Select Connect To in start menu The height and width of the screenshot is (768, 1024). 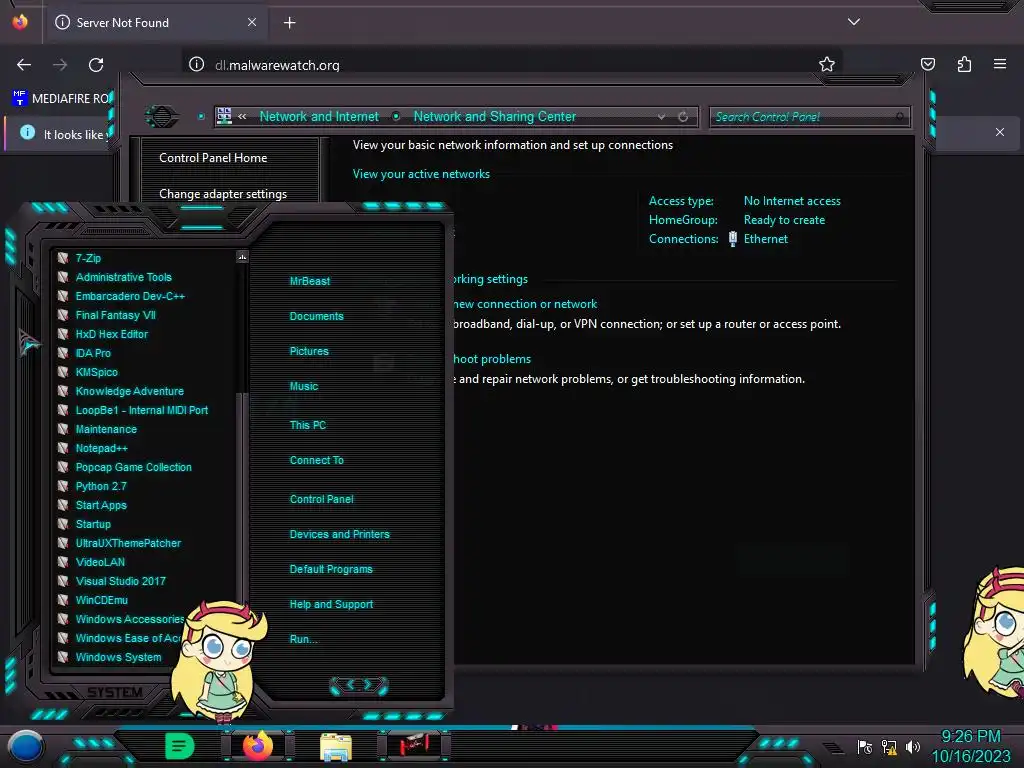click(316, 460)
